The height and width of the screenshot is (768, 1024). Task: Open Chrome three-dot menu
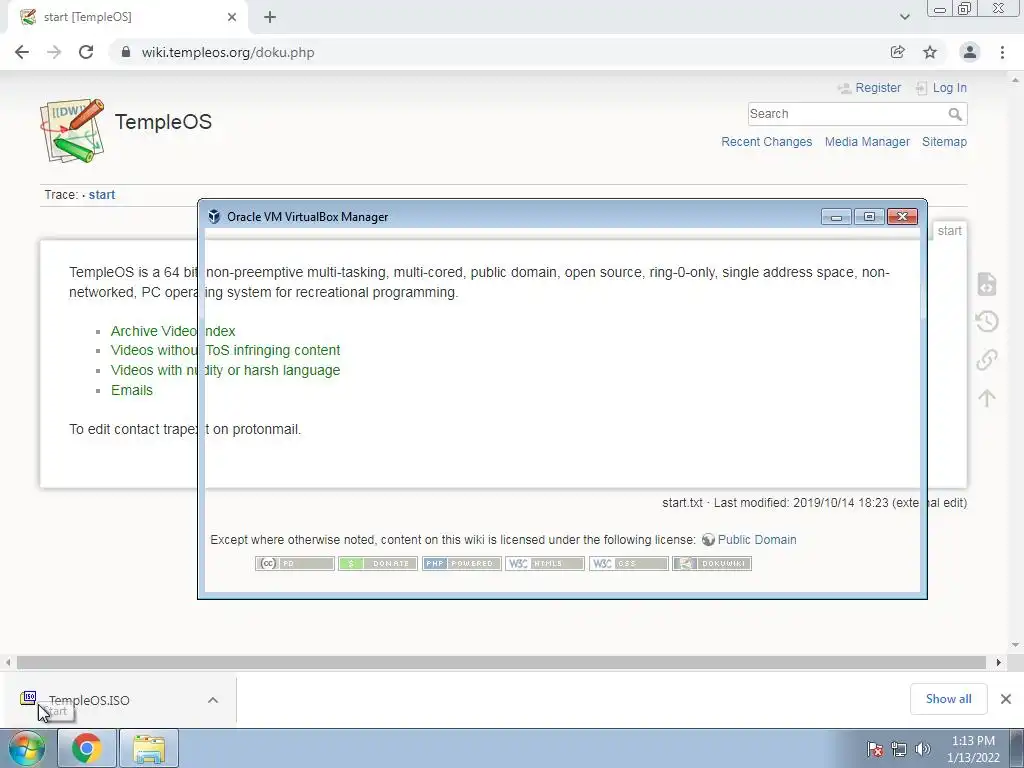pos(1002,52)
